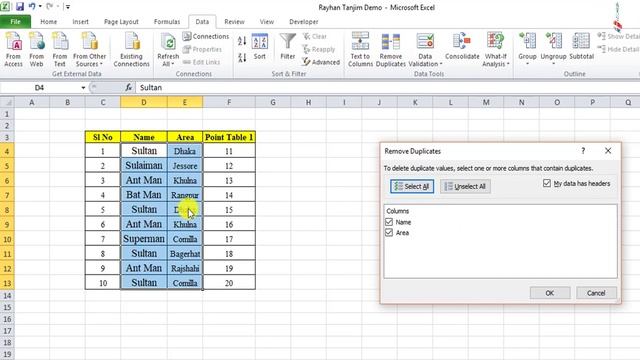Open the Undo history dropdown arrow
The width and height of the screenshot is (640, 360).
pyautogui.click(x=40, y=7)
